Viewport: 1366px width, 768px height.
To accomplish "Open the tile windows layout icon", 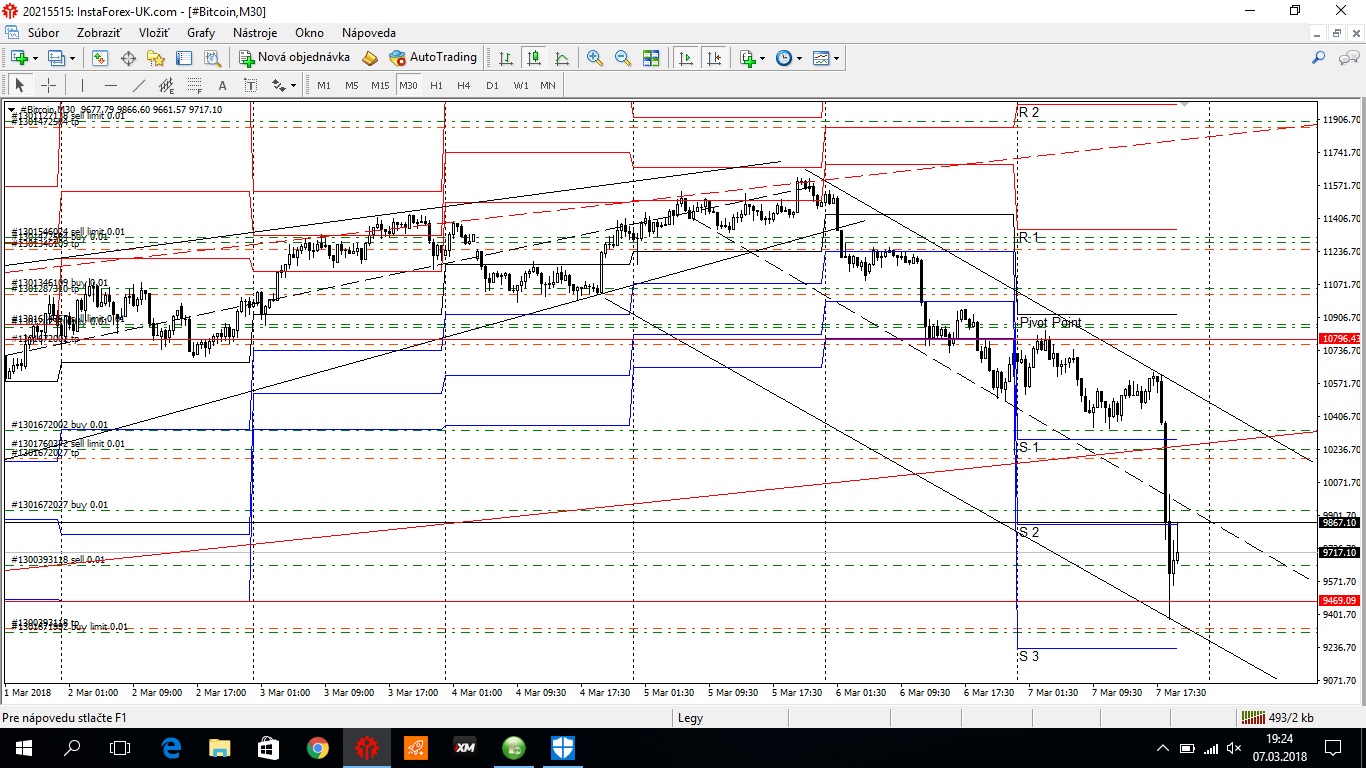I will click(651, 58).
